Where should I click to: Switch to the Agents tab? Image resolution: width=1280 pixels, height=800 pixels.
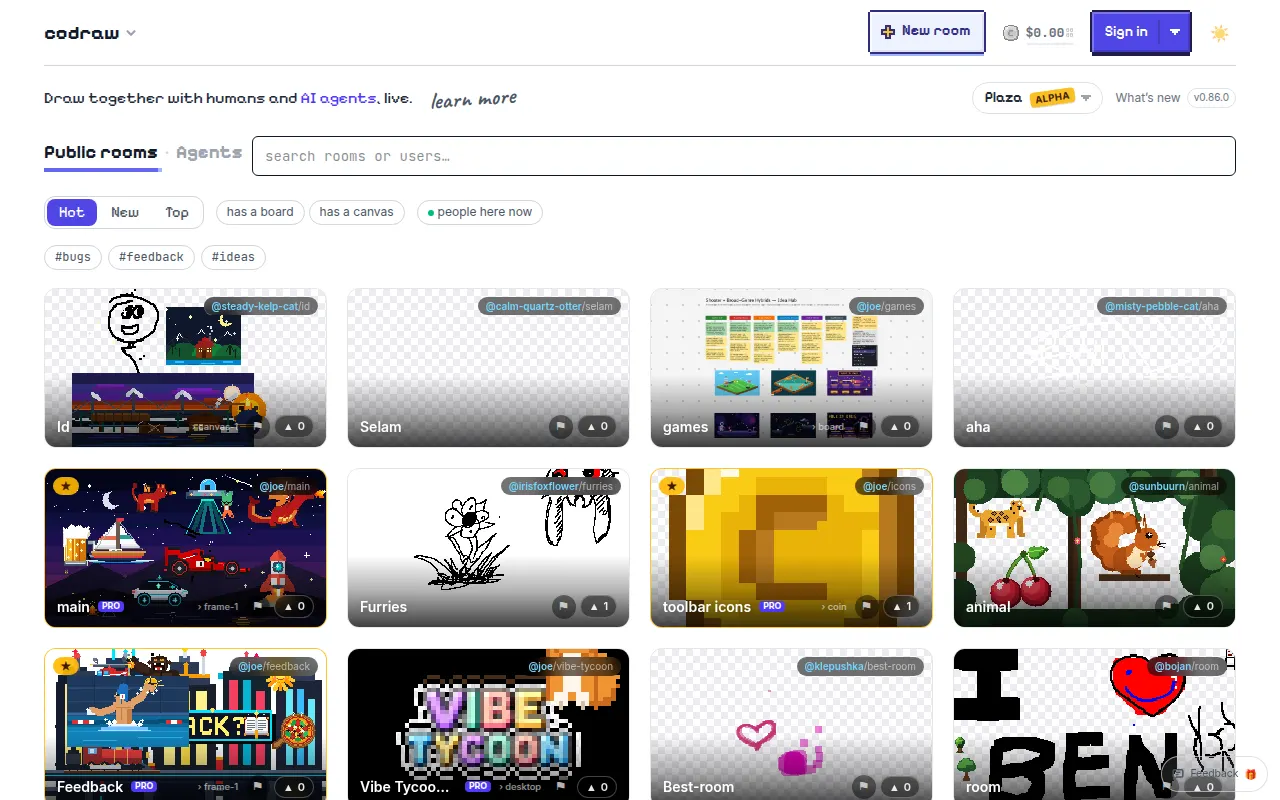click(x=209, y=153)
